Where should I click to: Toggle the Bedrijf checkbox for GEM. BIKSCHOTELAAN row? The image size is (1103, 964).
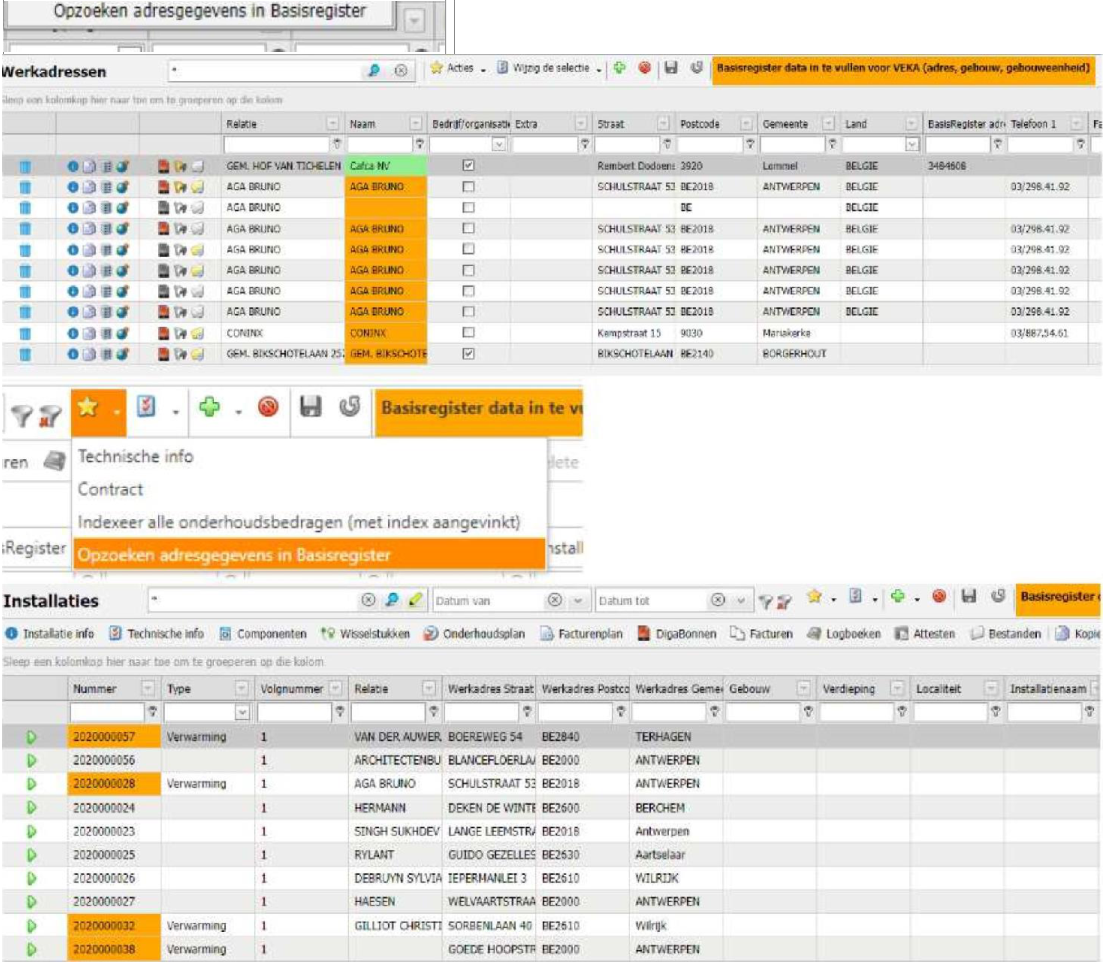point(468,353)
